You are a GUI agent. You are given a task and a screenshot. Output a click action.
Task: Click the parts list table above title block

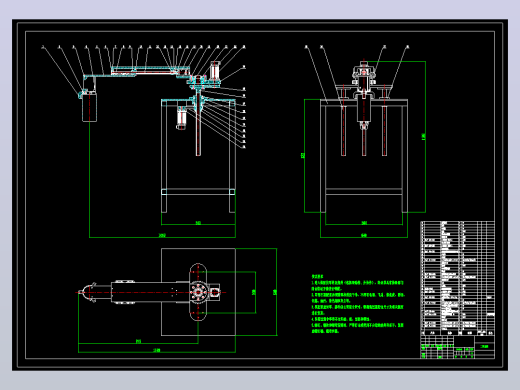(457, 278)
